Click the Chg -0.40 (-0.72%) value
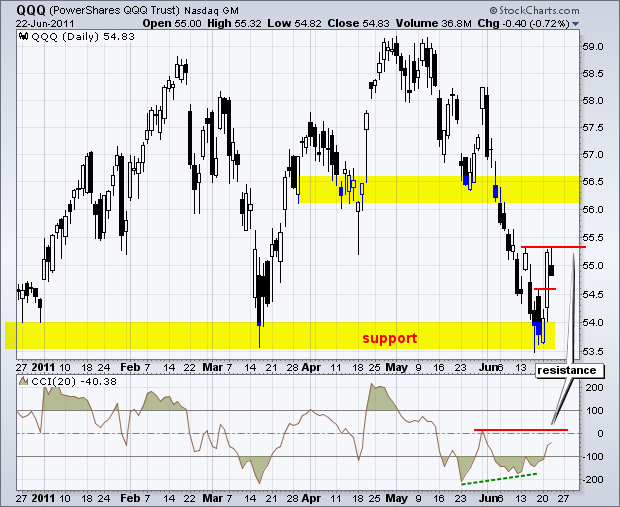Image resolution: width=620 pixels, height=507 pixels. pos(524,23)
